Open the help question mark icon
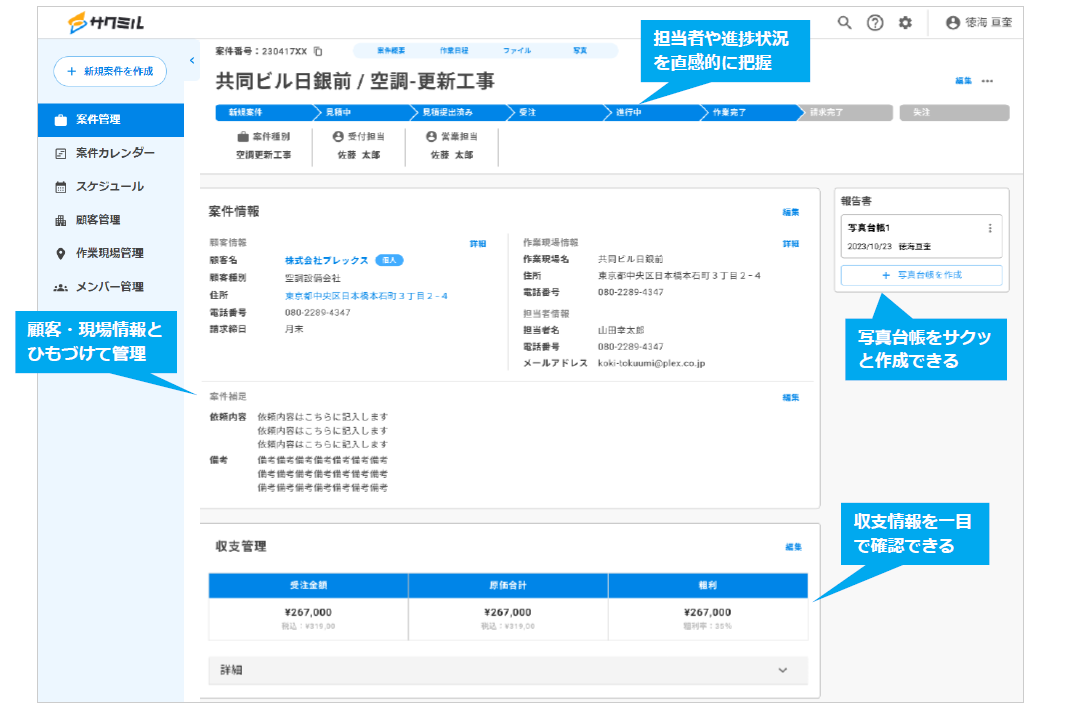Image resolution: width=1075 pixels, height=705 pixels. [875, 23]
